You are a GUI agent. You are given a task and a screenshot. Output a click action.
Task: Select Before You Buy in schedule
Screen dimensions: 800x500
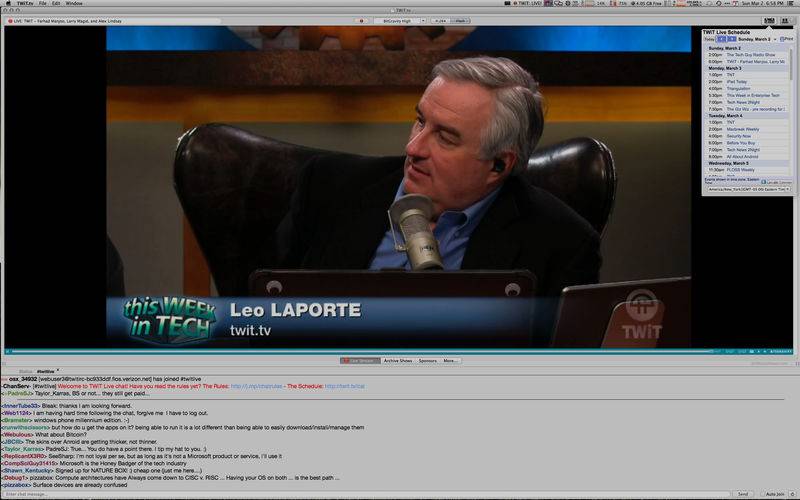tap(740, 143)
